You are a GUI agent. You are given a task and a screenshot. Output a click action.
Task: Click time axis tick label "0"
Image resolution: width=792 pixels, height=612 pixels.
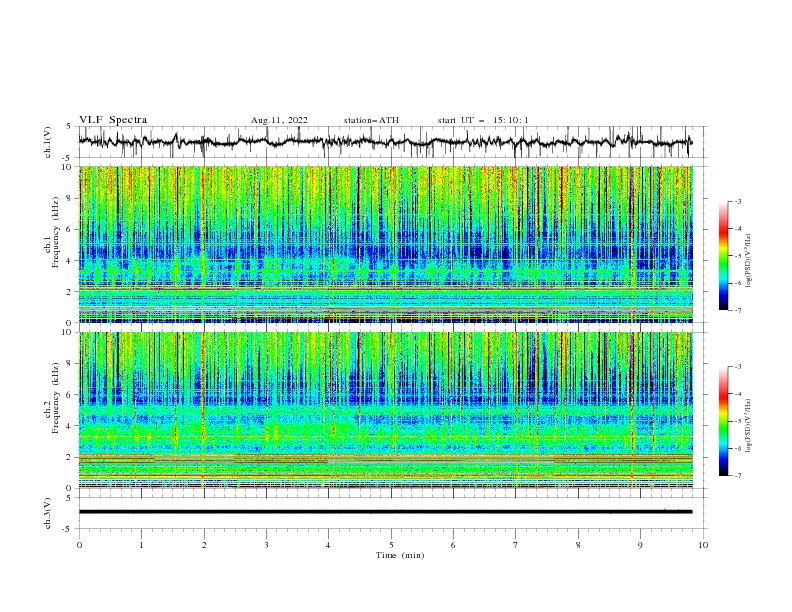[79, 545]
